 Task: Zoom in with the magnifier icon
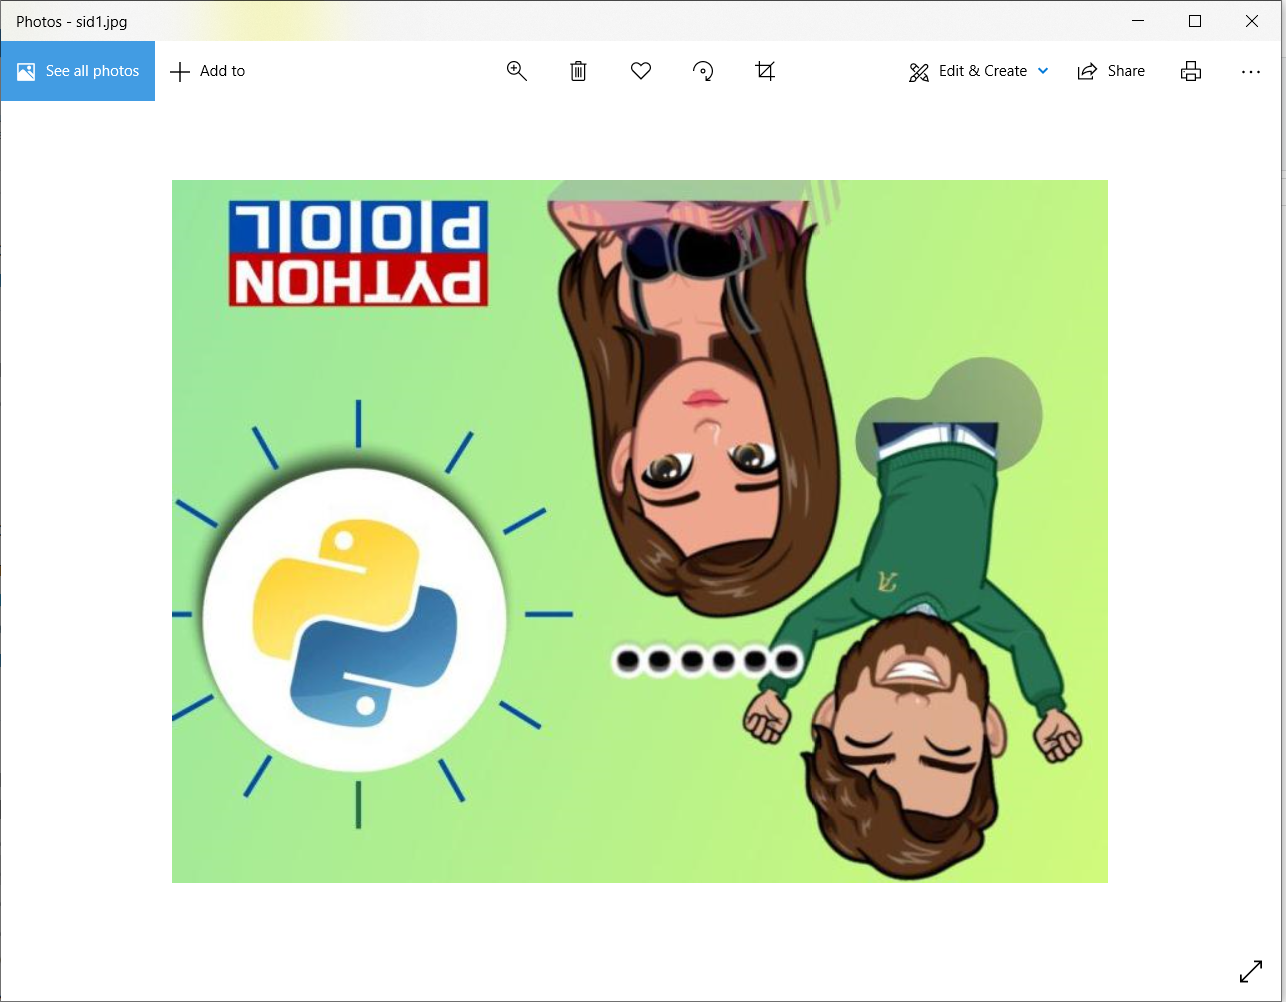coord(516,71)
